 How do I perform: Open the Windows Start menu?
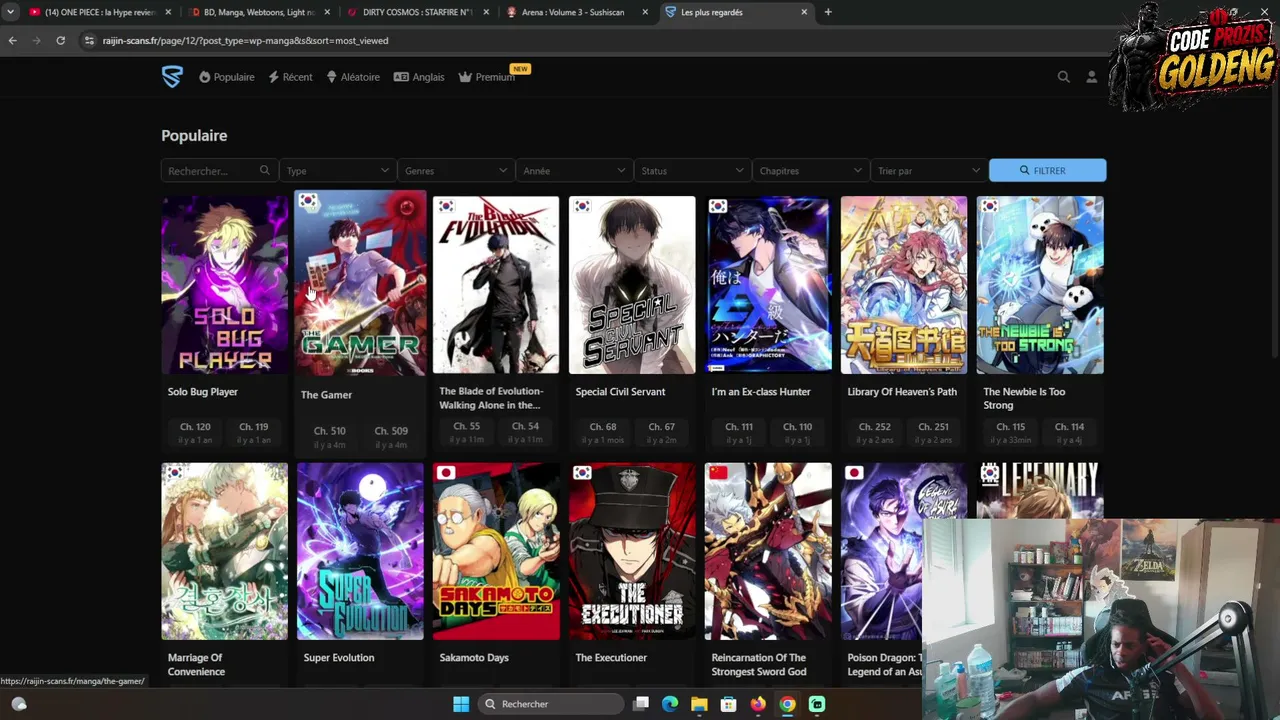pyautogui.click(x=461, y=704)
